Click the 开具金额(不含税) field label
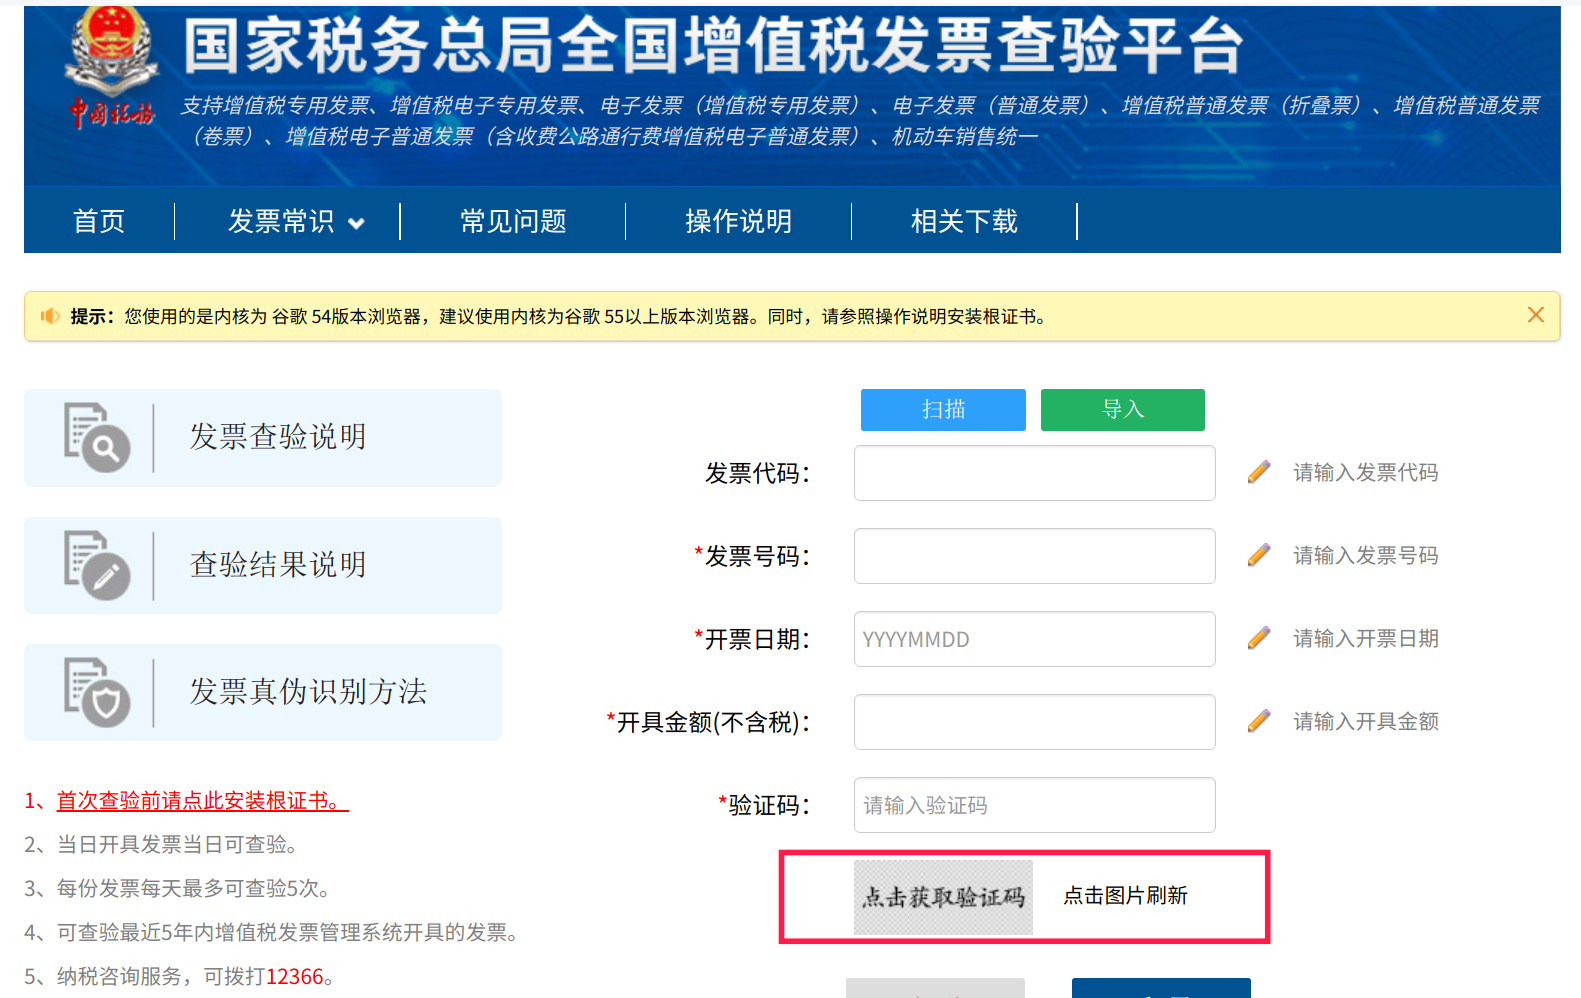1581x998 pixels. 708,722
